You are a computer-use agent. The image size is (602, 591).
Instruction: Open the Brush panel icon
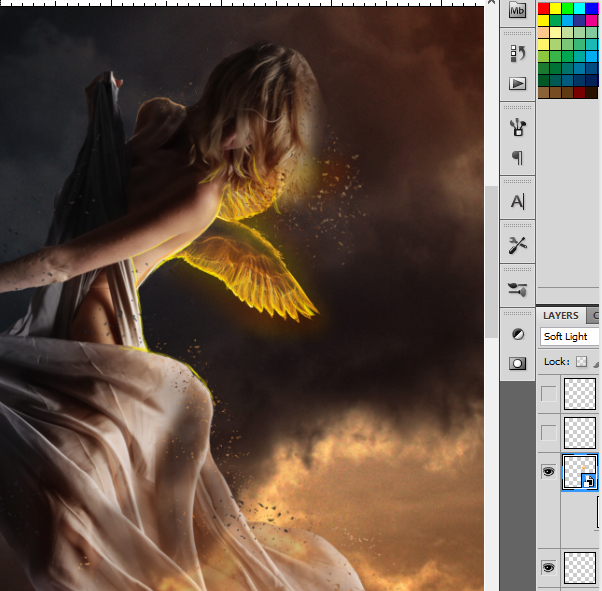point(517,127)
